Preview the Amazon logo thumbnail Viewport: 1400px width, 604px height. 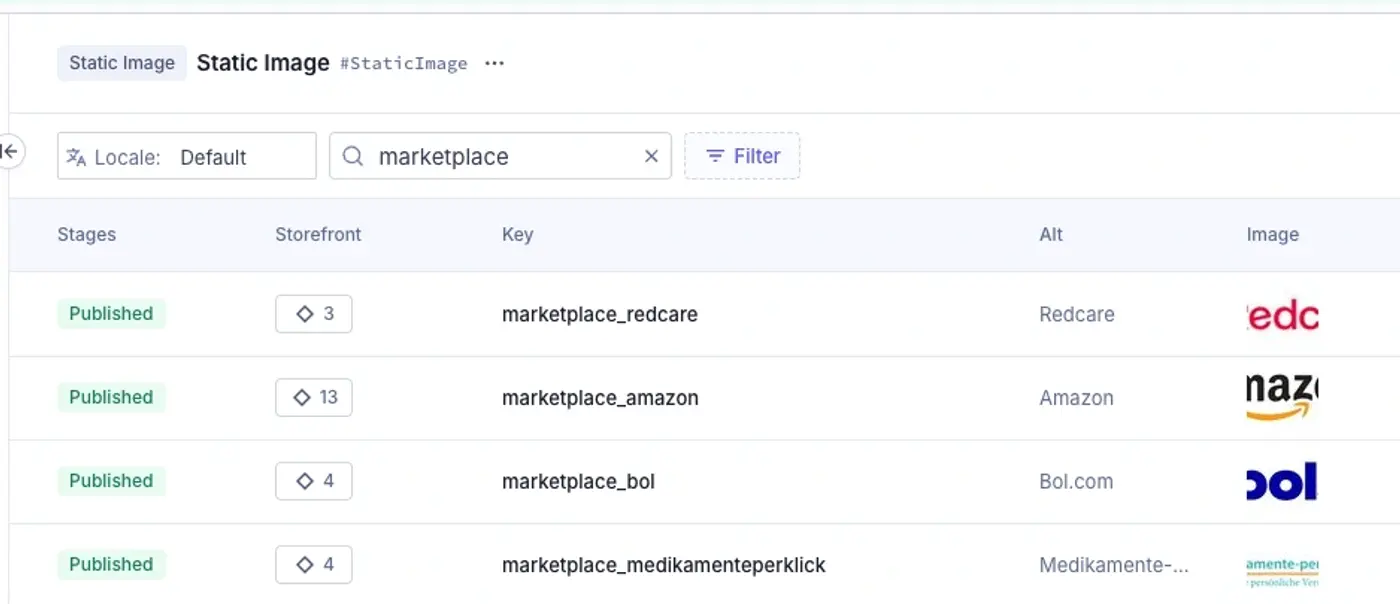[1282, 397]
